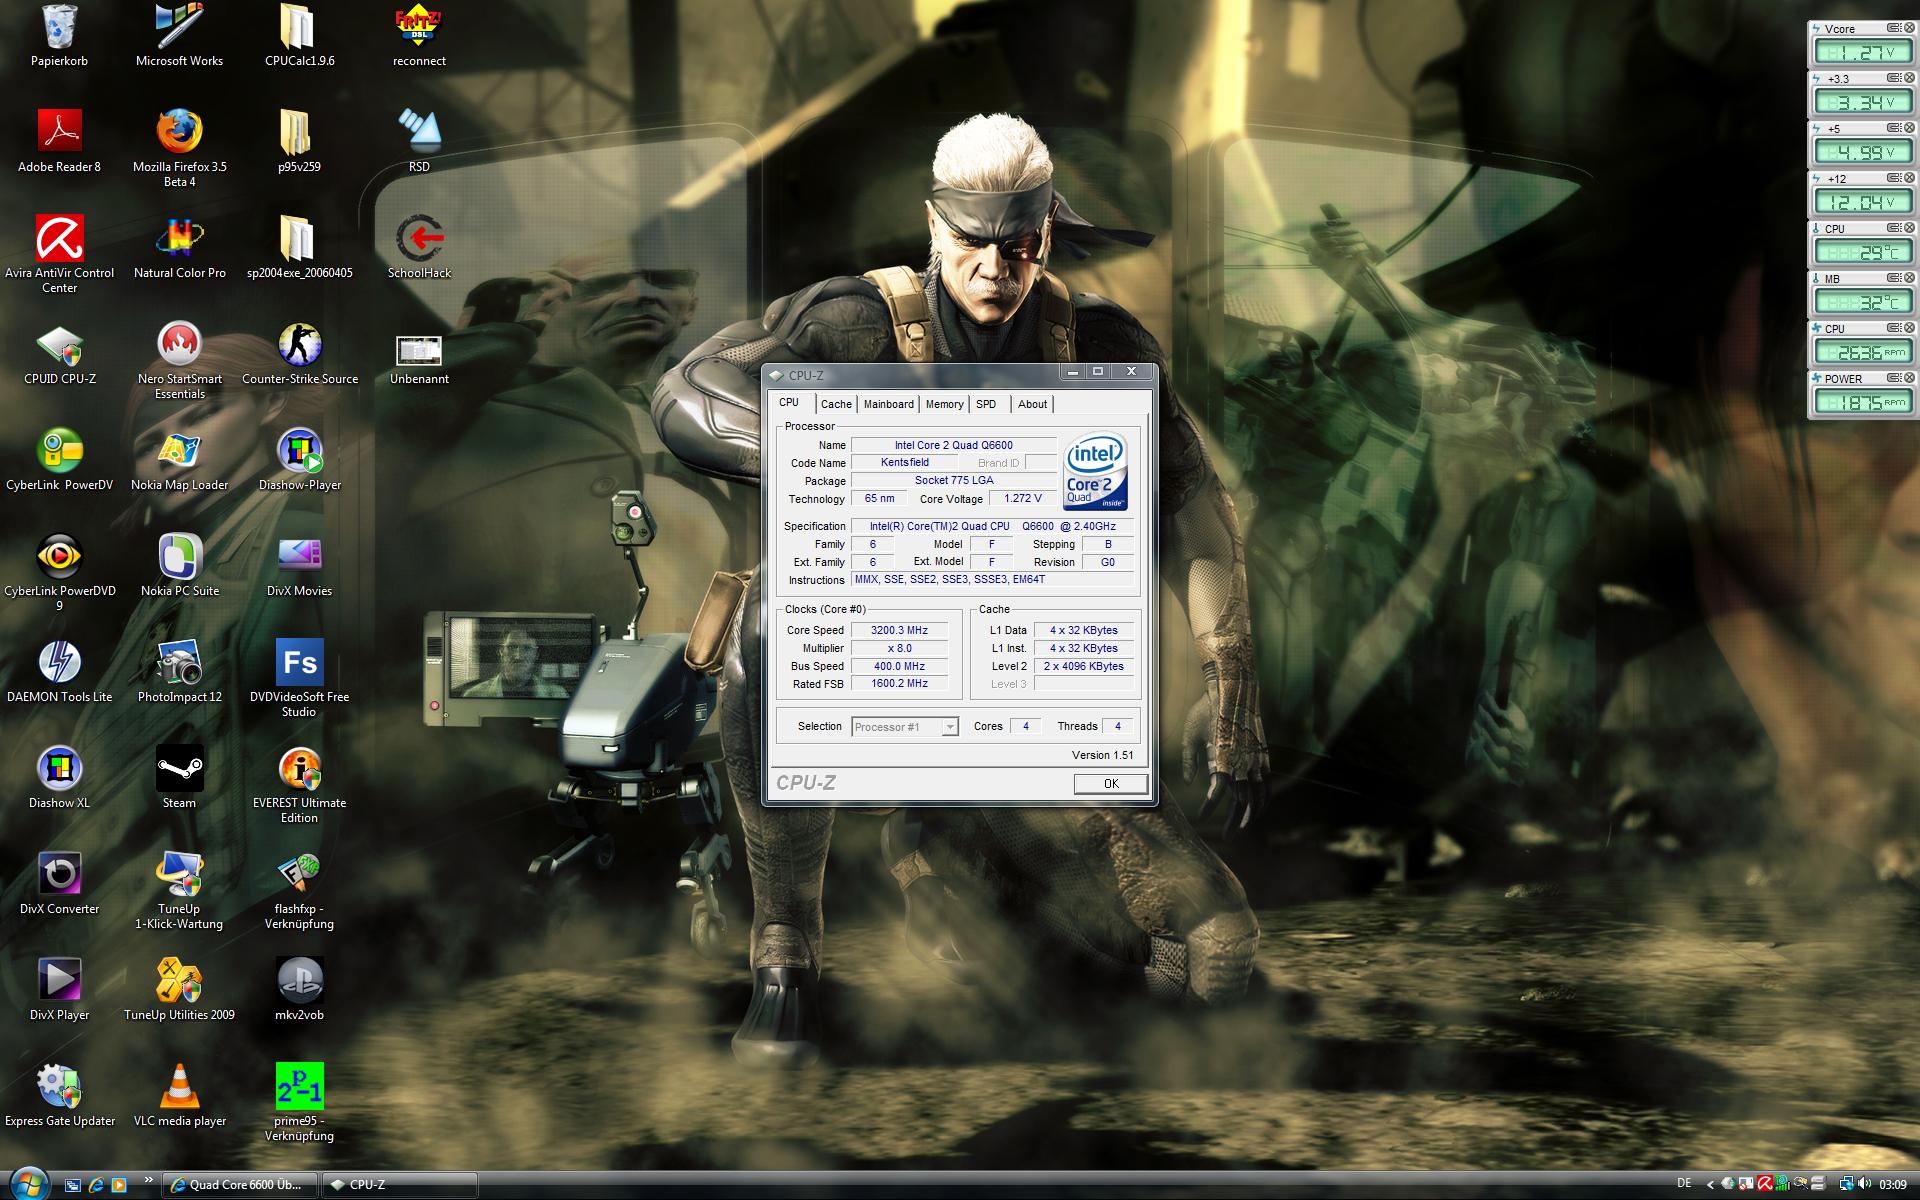Launch EVEREST Ultimate Edition shortcut
The height and width of the screenshot is (1200, 1920).
click(x=299, y=770)
